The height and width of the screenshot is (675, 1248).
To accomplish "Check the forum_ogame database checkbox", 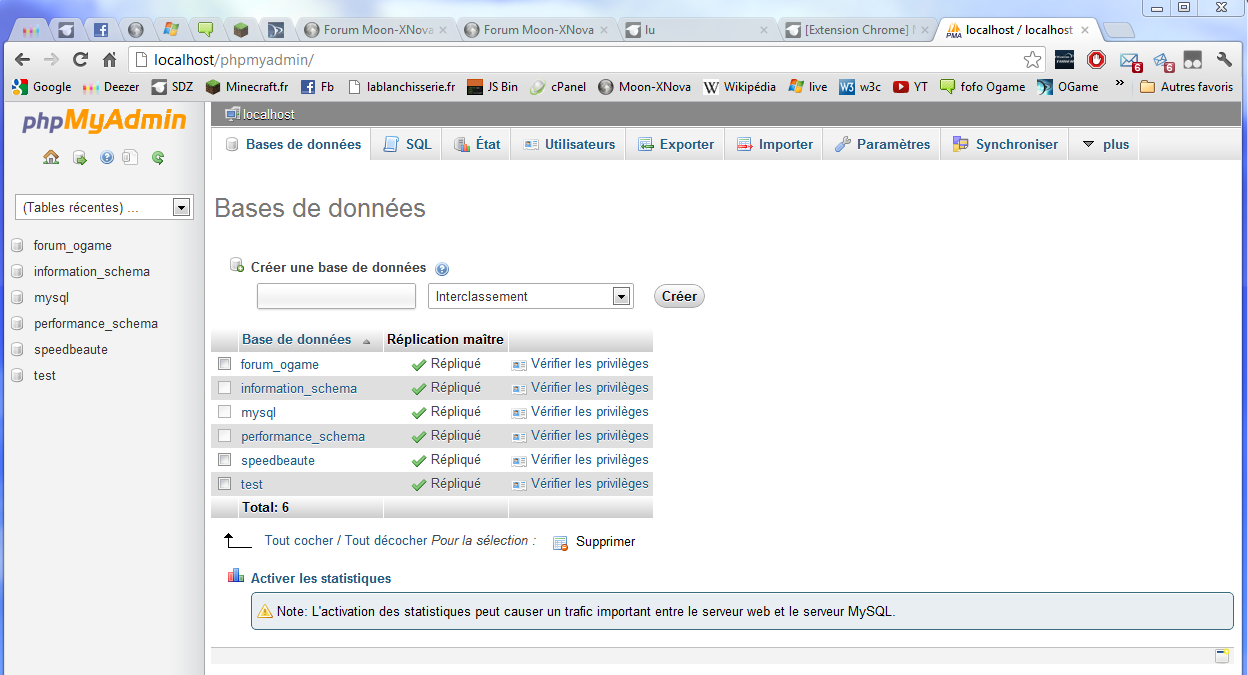I will coord(225,364).
